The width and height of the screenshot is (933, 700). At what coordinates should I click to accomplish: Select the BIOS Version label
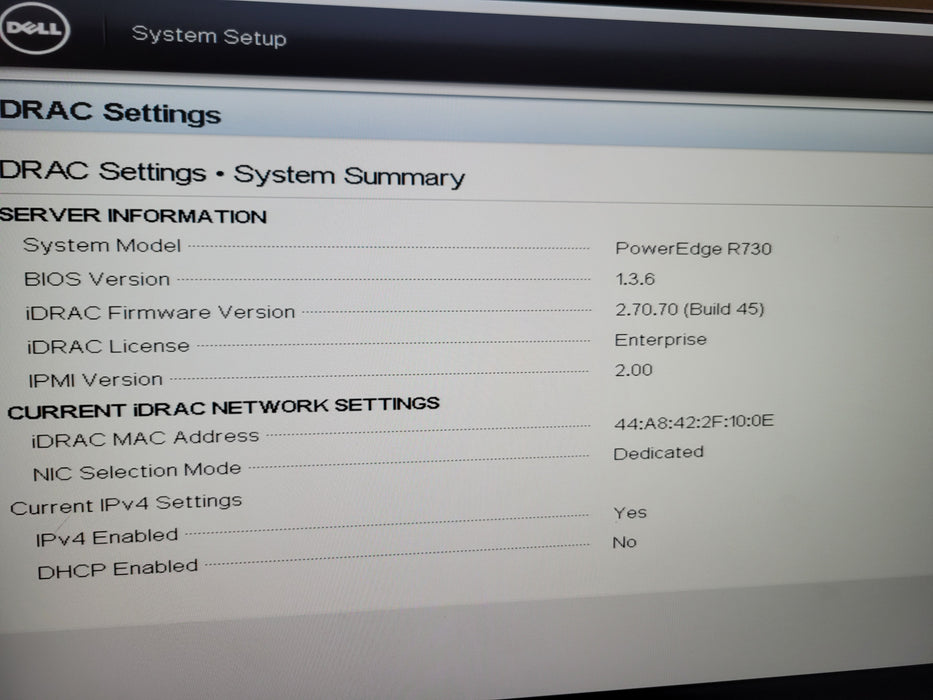(97, 279)
